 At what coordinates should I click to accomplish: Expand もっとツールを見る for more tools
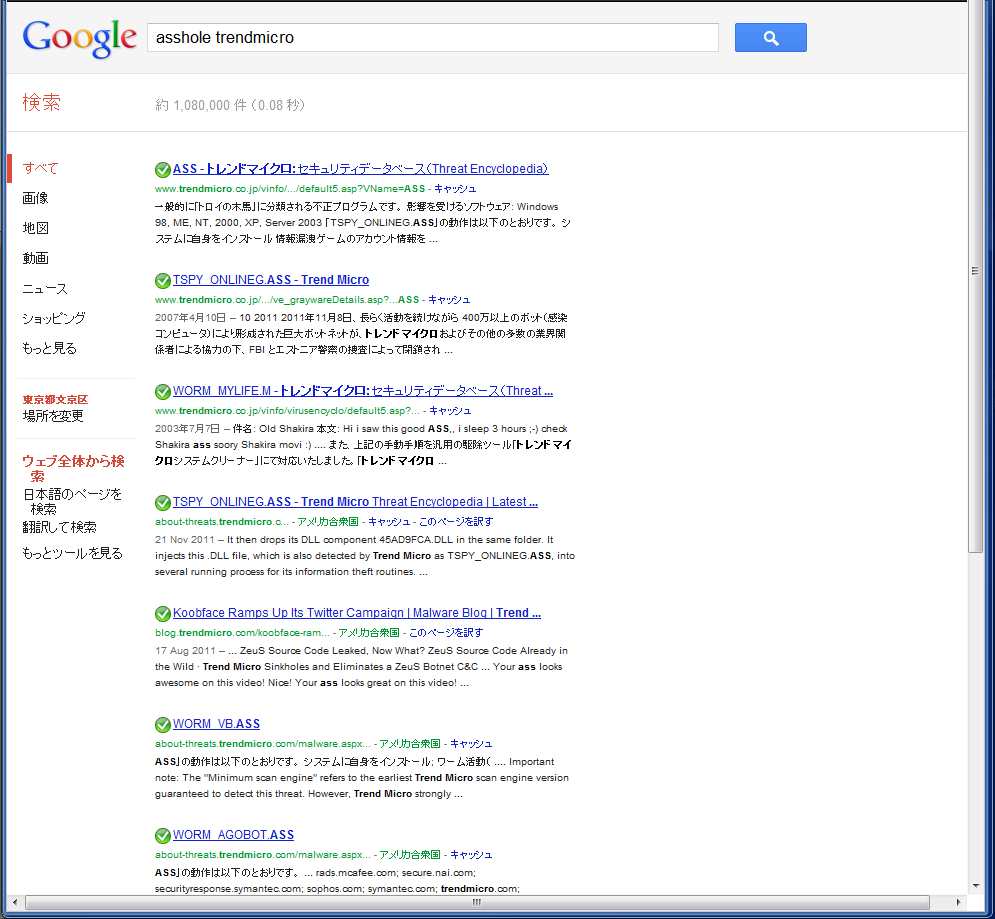(72, 553)
